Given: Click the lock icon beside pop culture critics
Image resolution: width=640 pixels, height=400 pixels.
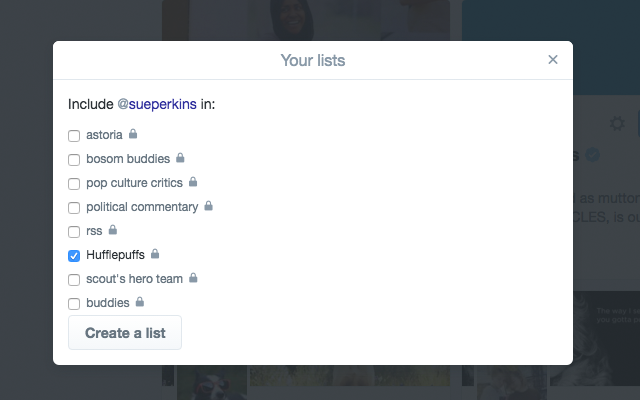Looking at the screenshot, I should tap(193, 182).
